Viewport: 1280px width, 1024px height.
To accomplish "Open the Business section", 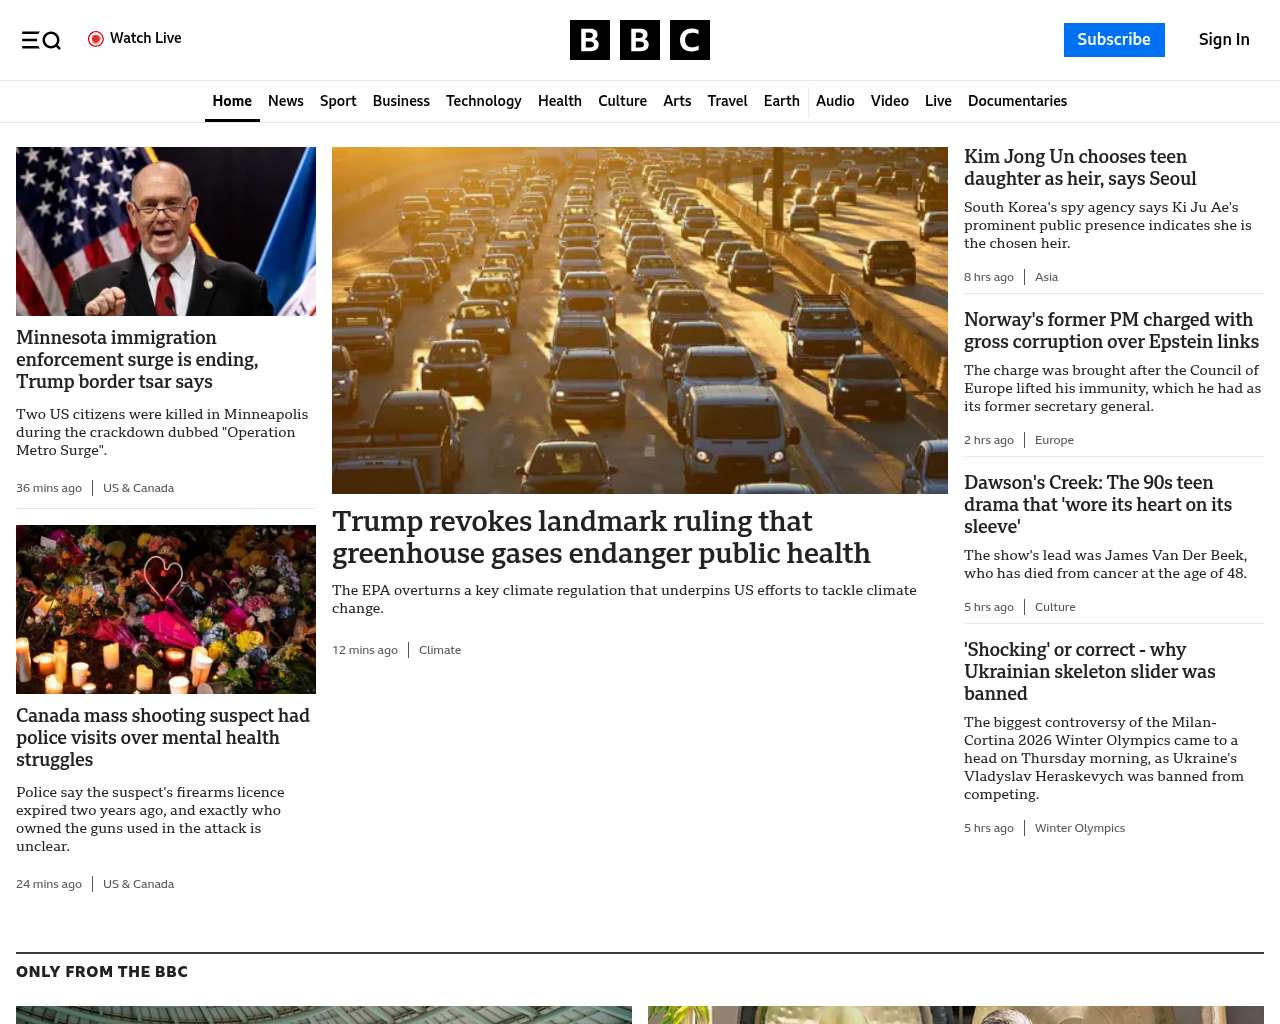I will [x=401, y=101].
